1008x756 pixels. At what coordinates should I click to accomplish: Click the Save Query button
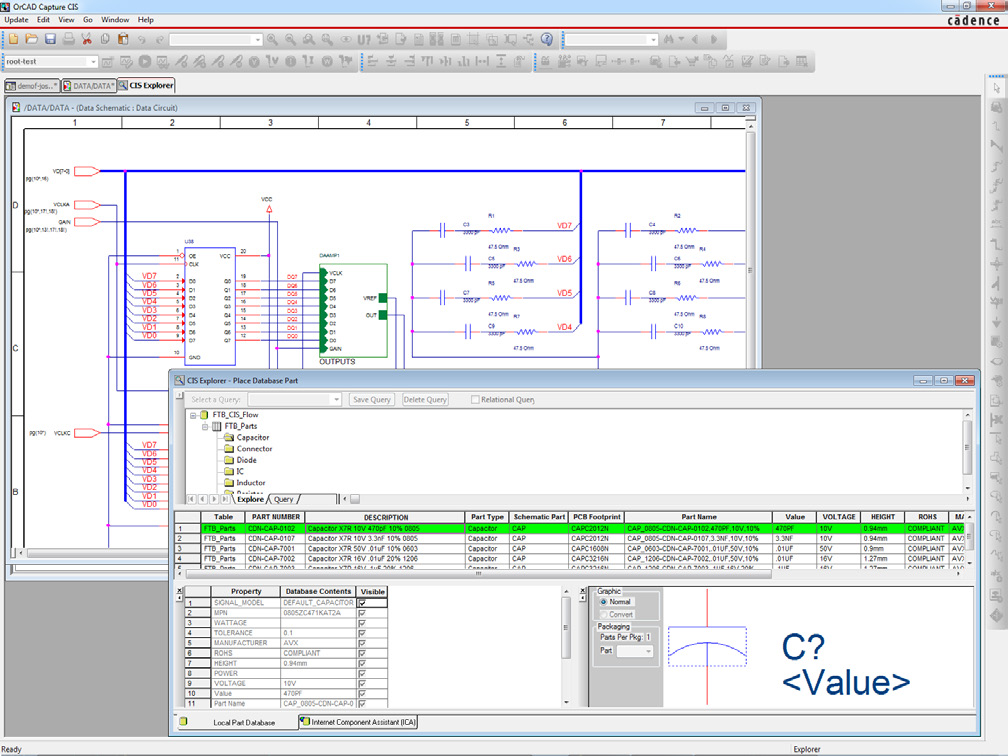point(372,400)
